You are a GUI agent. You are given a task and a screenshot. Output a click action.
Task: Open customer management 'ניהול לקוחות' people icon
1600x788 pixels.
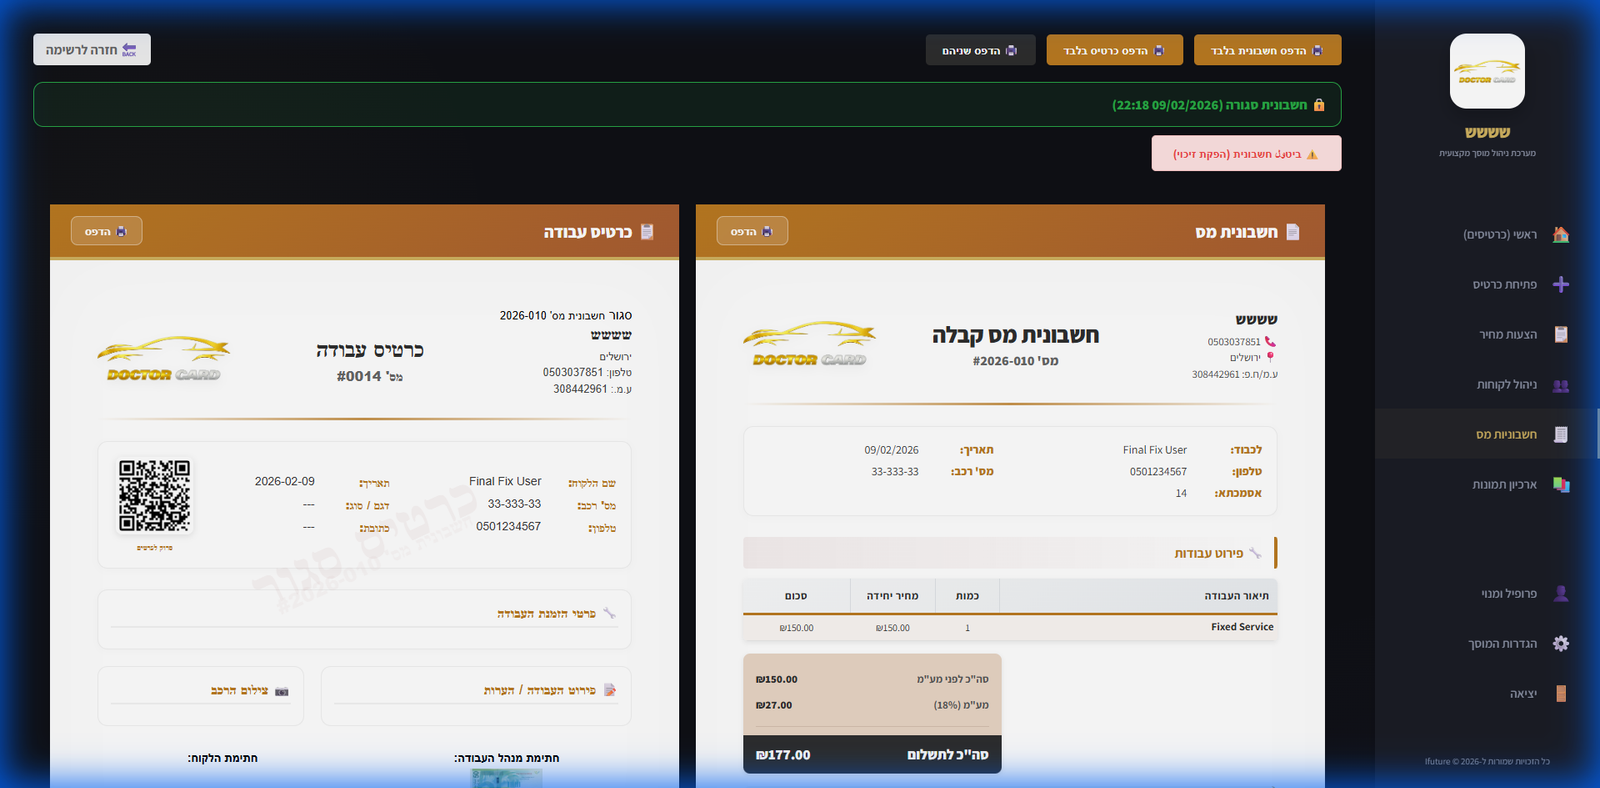1560,385
